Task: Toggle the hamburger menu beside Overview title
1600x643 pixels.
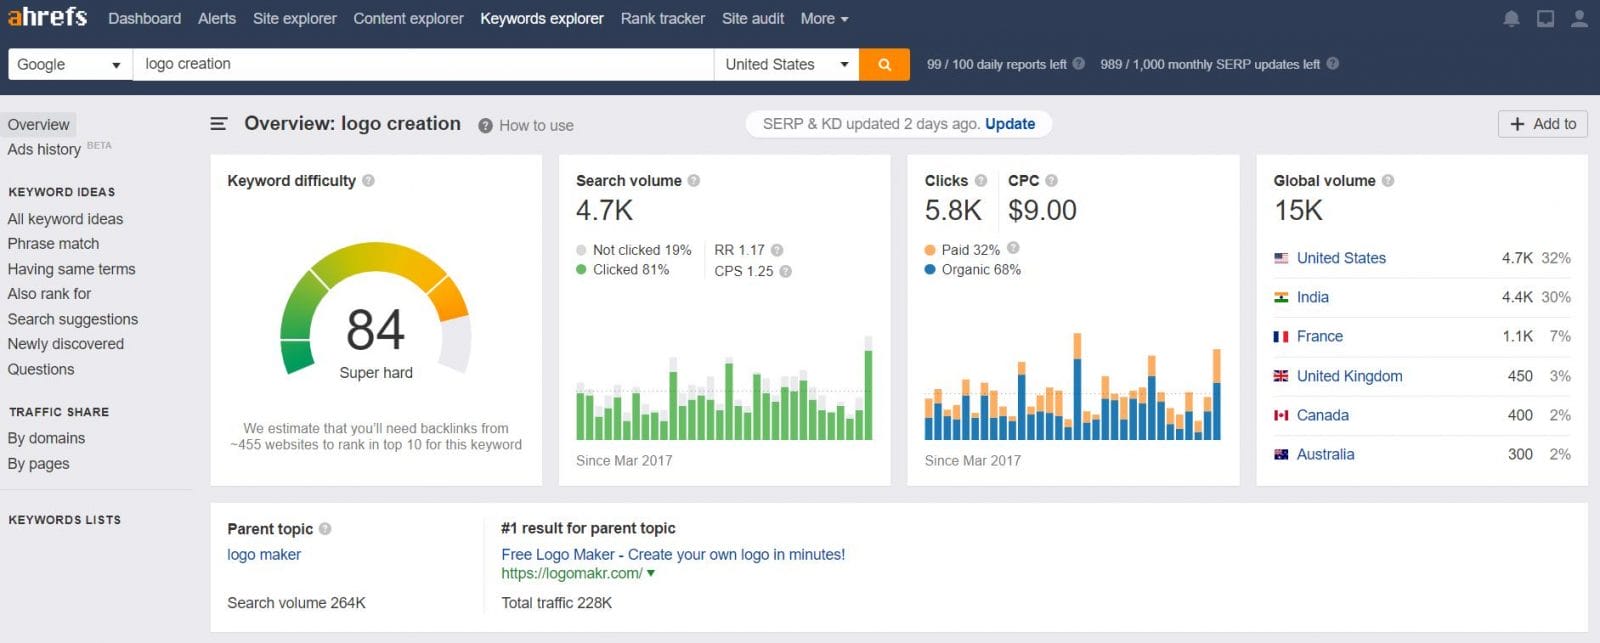Action: coord(218,124)
